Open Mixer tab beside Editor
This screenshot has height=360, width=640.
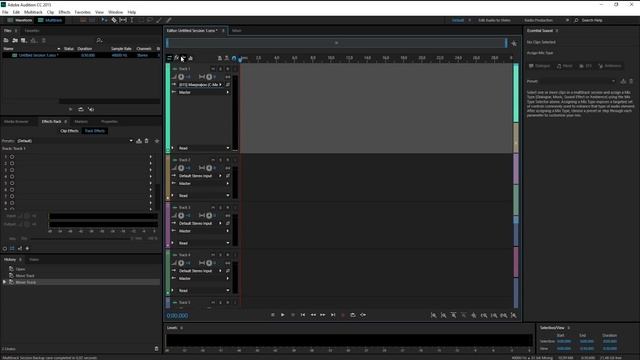(237, 31)
